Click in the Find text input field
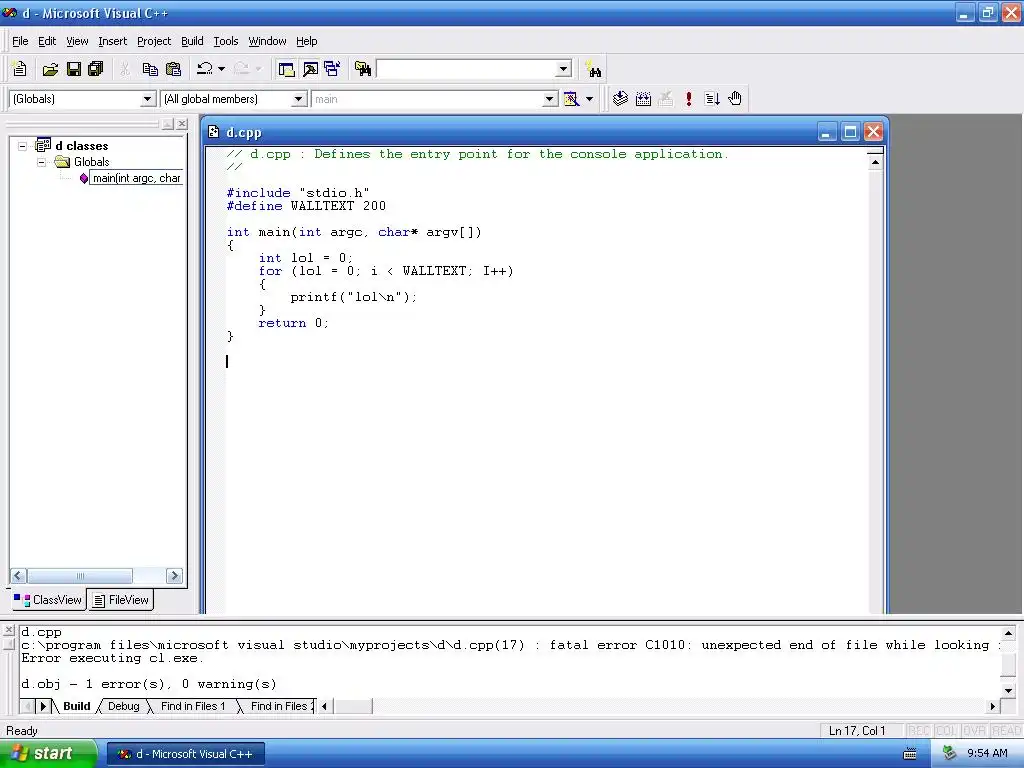 466,69
